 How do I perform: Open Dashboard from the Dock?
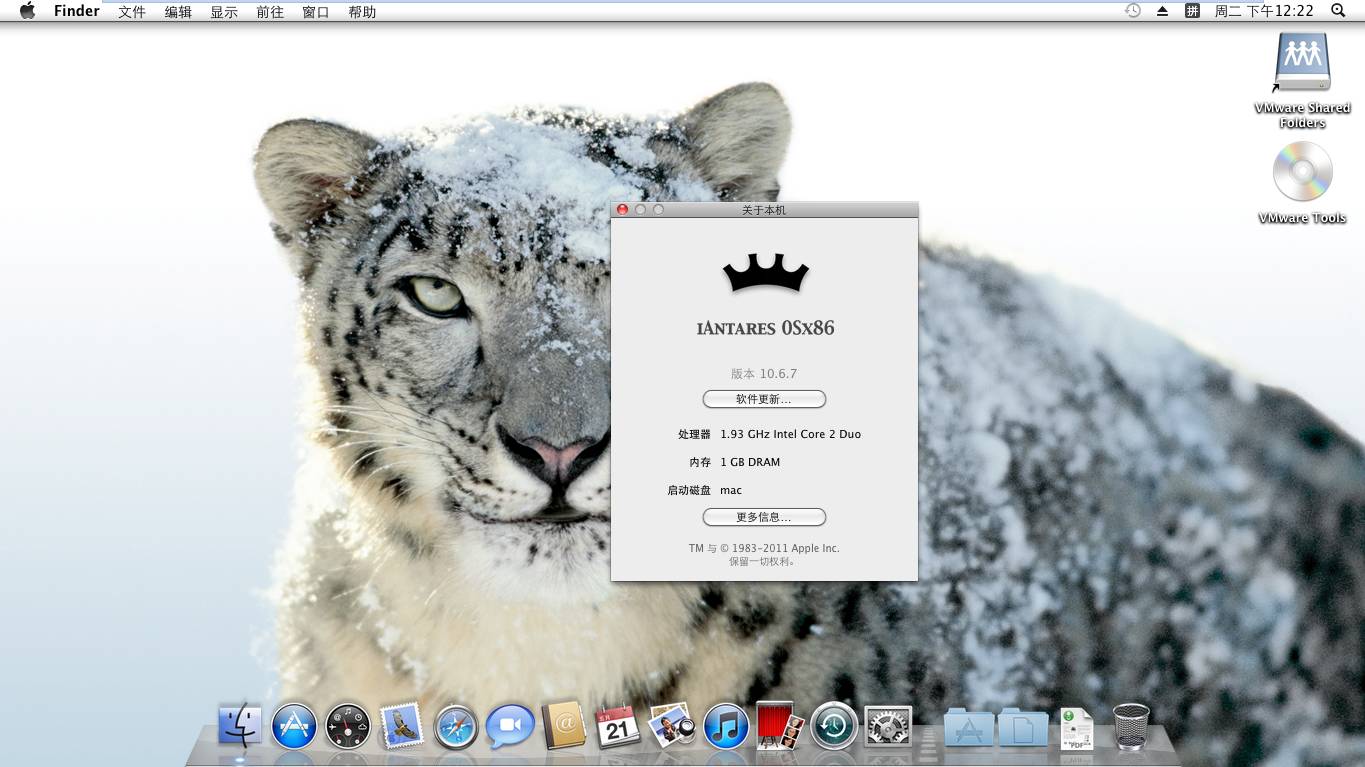pos(348,726)
